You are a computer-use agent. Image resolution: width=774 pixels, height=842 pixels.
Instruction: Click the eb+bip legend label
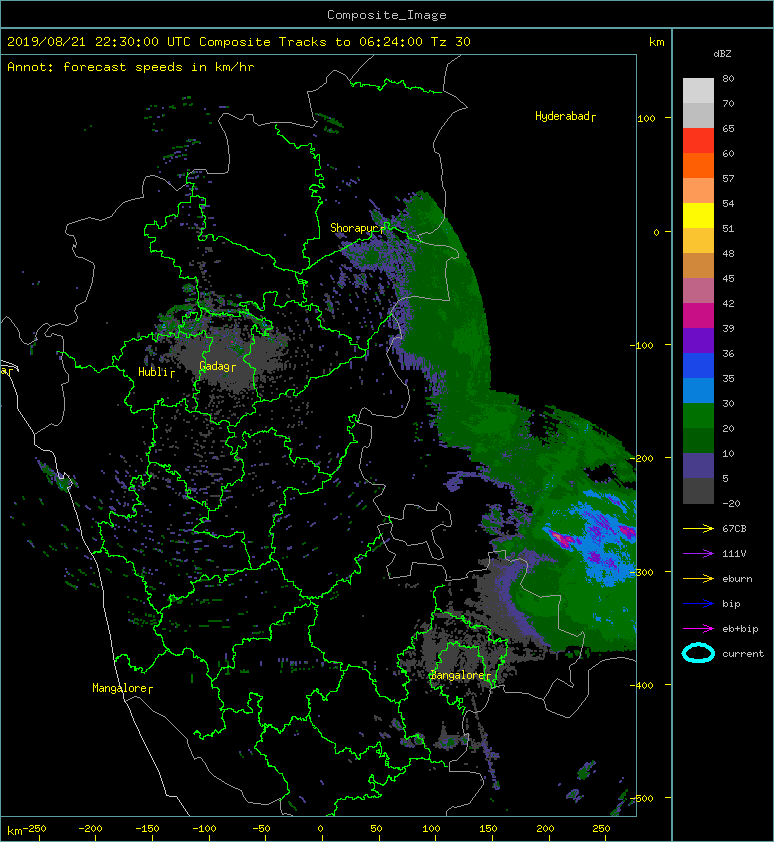pos(740,629)
